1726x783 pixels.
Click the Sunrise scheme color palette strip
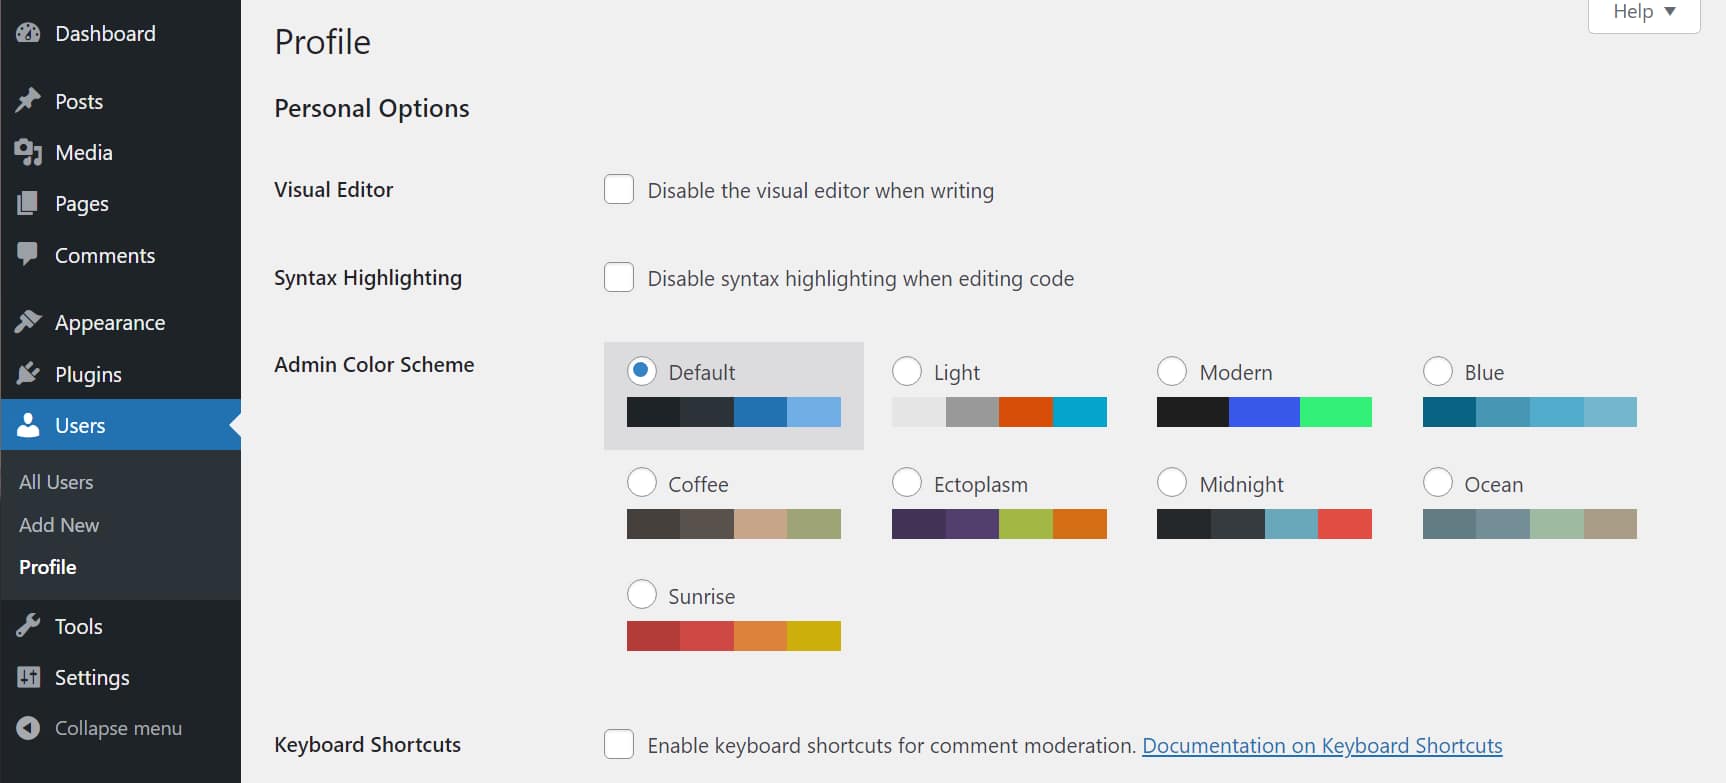tap(733, 636)
